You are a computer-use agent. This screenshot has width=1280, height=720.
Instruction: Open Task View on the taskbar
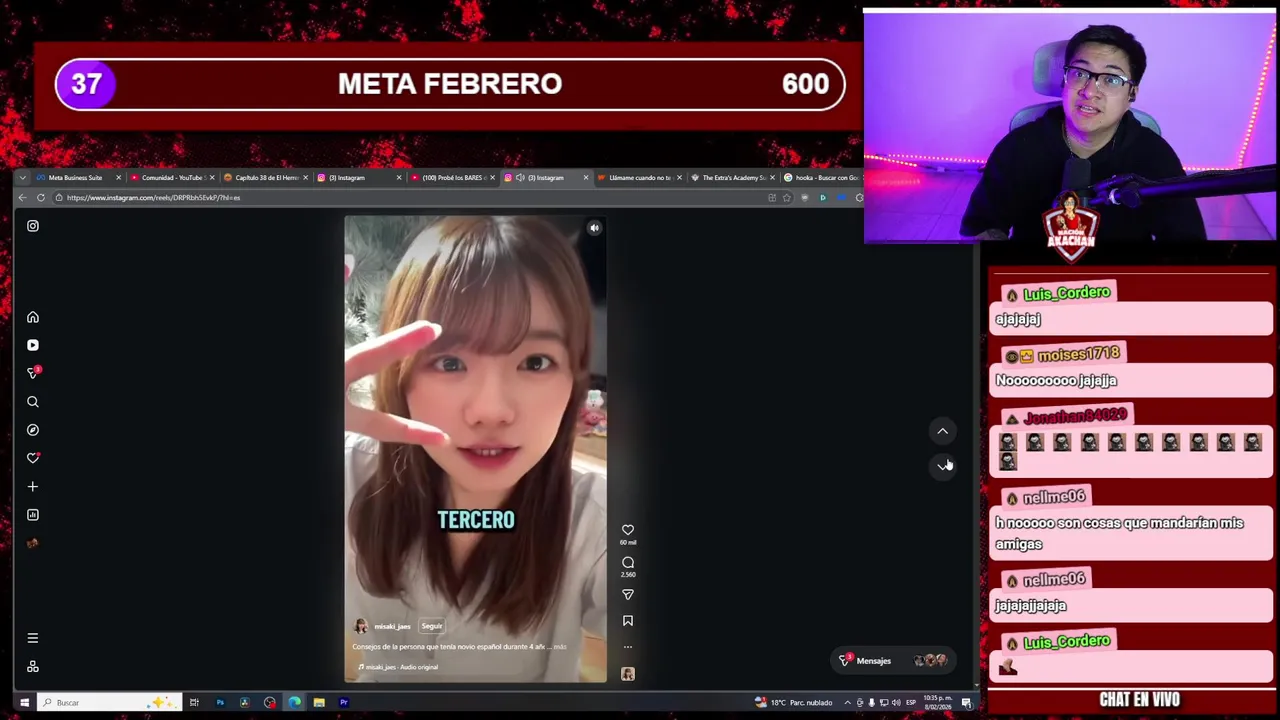[x=194, y=703]
